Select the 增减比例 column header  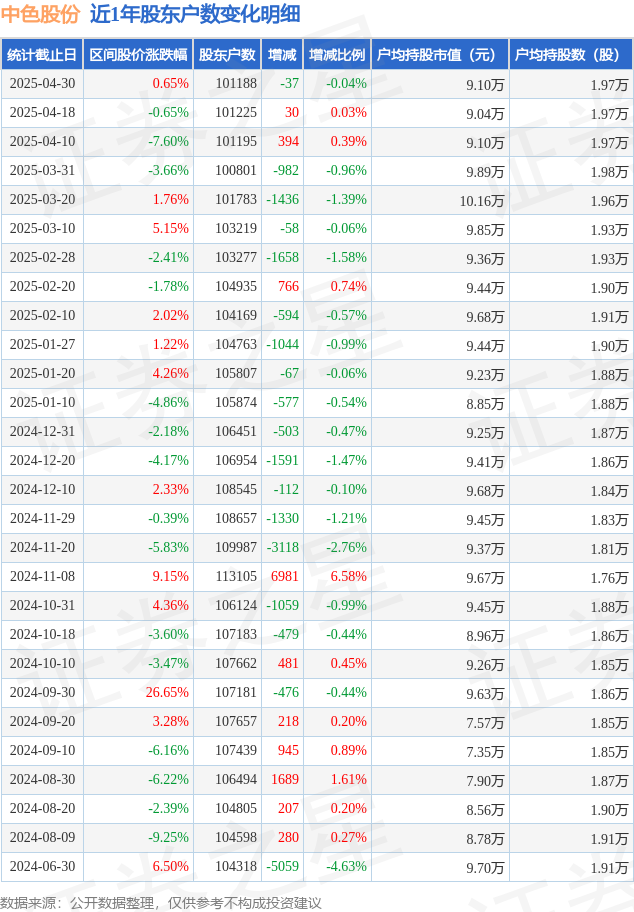click(x=337, y=55)
